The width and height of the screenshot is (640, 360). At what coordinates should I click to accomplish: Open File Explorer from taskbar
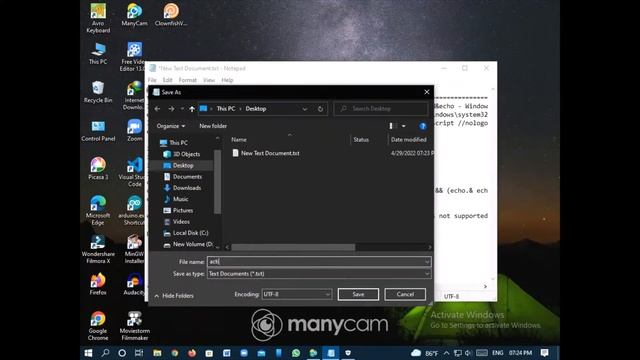click(157, 353)
